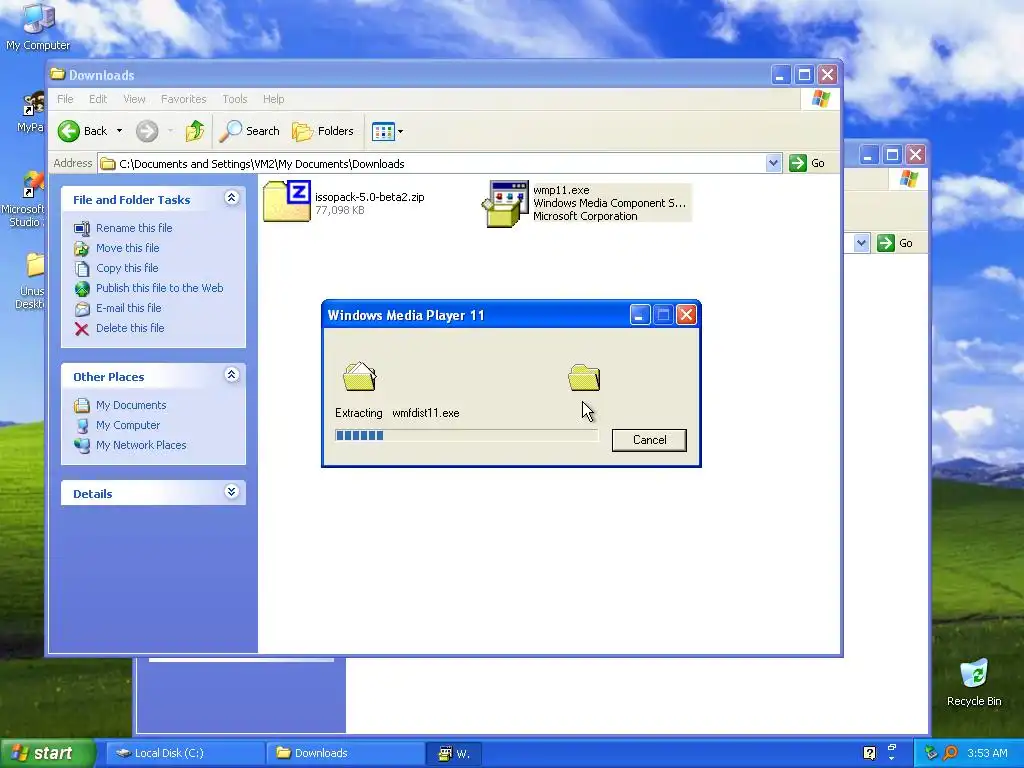Open the Recycle Bin desktop icon
Screen dimensions: 1024x768
[974, 682]
